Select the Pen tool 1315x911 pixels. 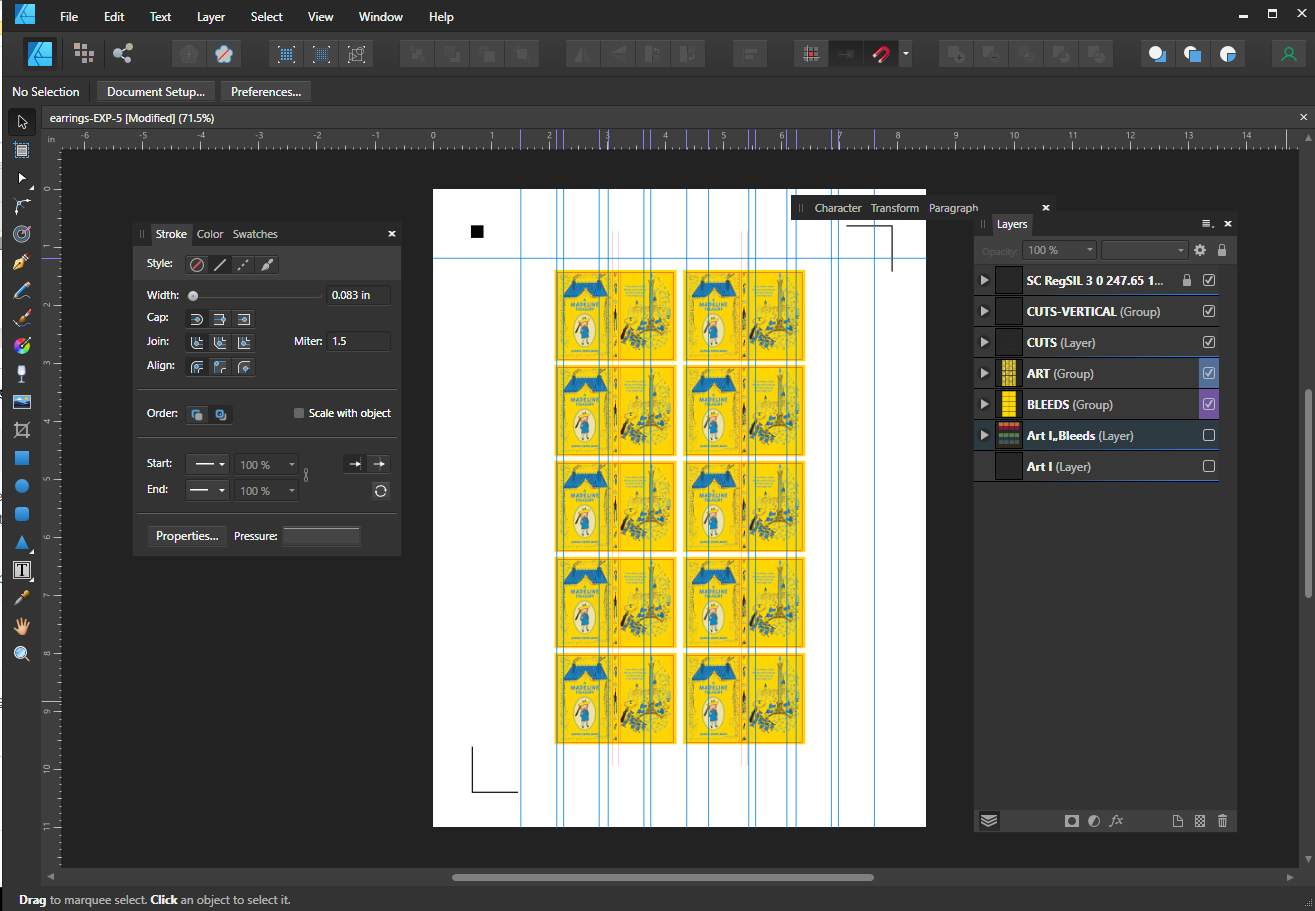[x=21, y=262]
